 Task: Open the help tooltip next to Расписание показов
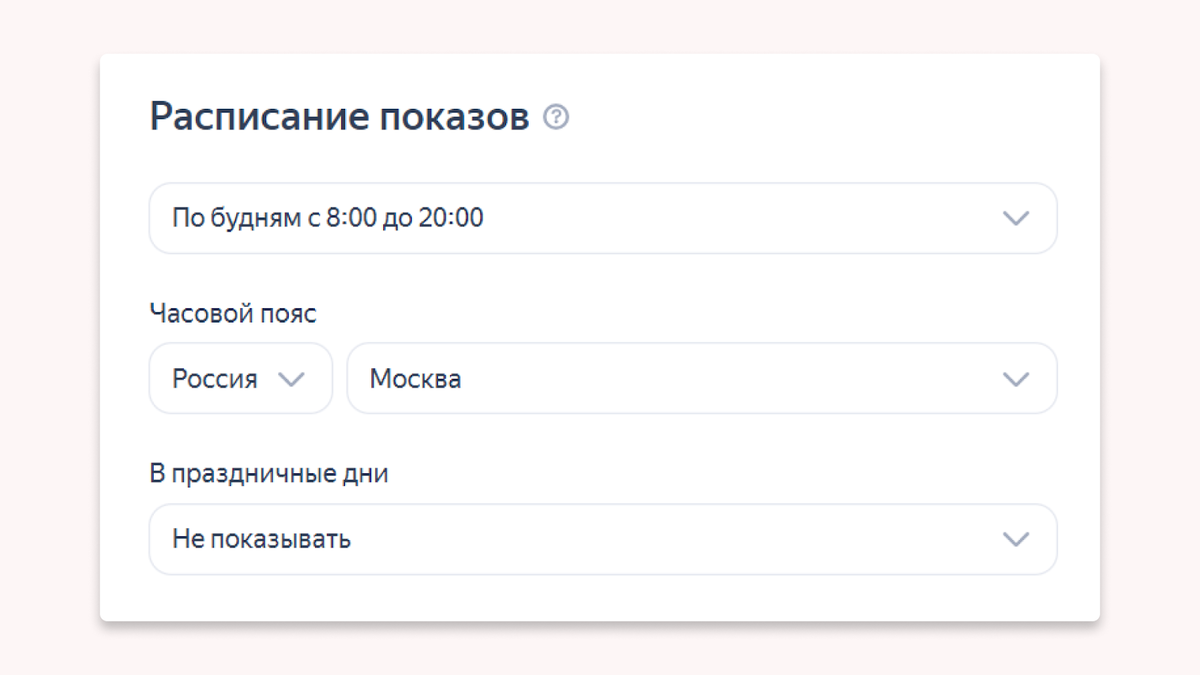click(557, 118)
